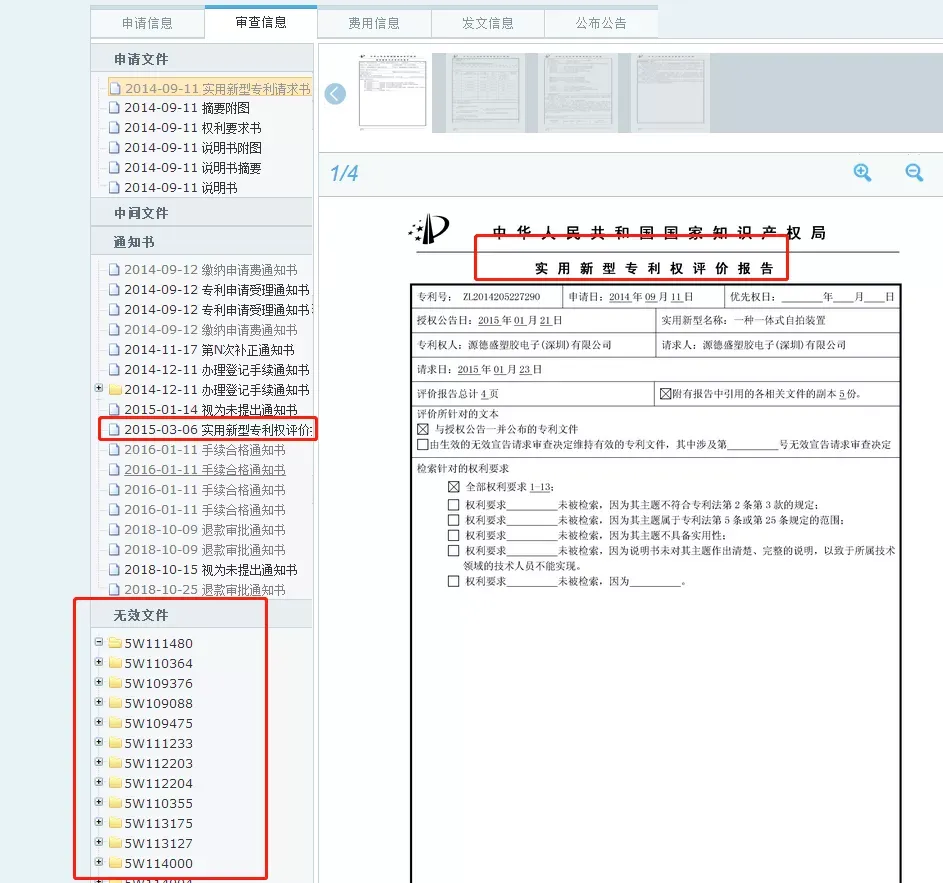Click the folder icon for 5W111480

(x=115, y=643)
